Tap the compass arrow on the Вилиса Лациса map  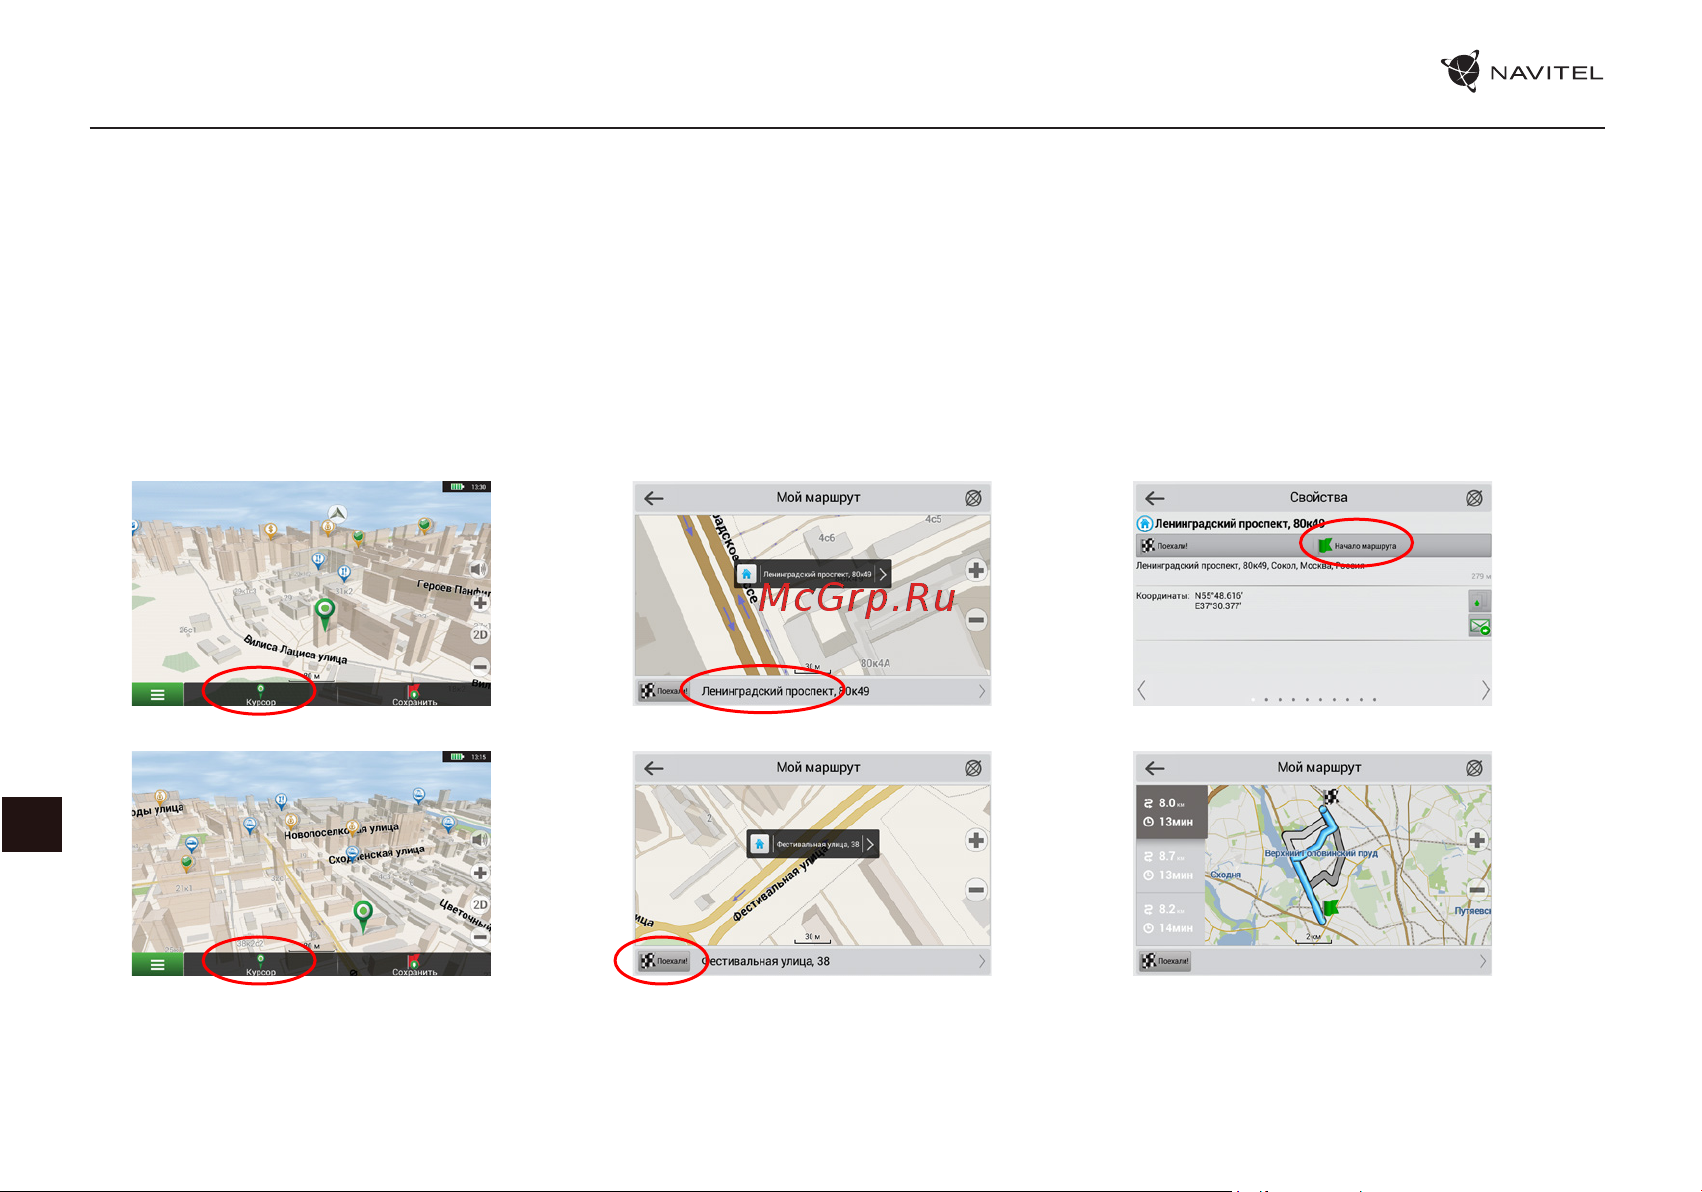click(x=338, y=514)
